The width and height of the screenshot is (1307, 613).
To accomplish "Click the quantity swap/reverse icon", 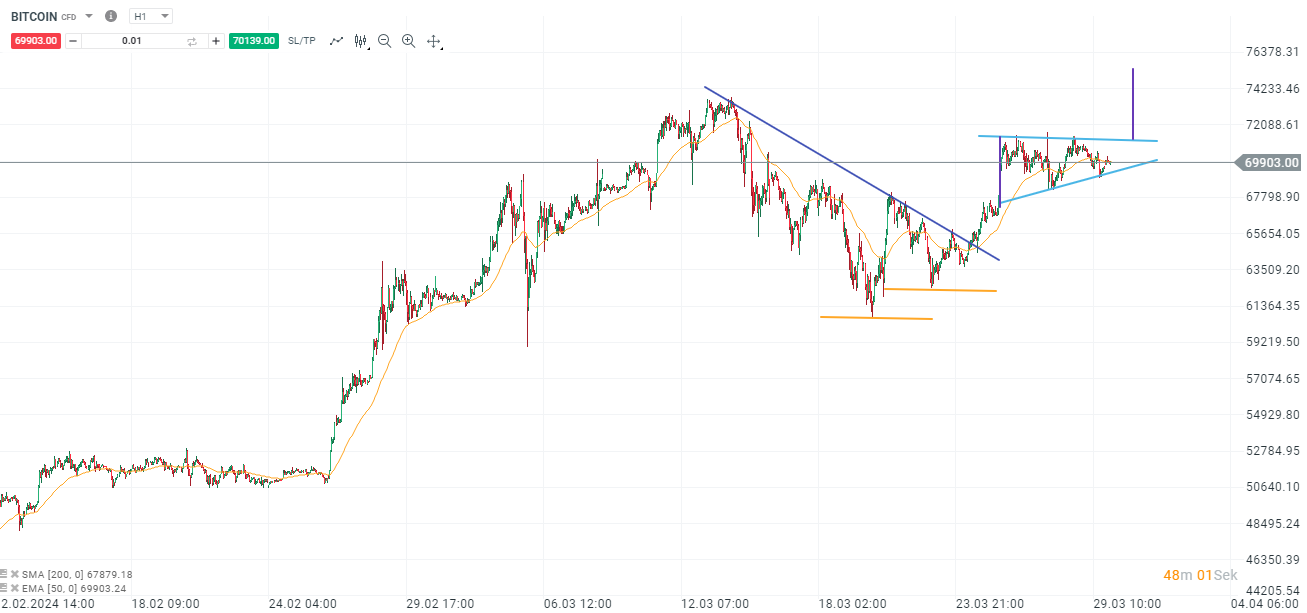I will click(x=192, y=41).
